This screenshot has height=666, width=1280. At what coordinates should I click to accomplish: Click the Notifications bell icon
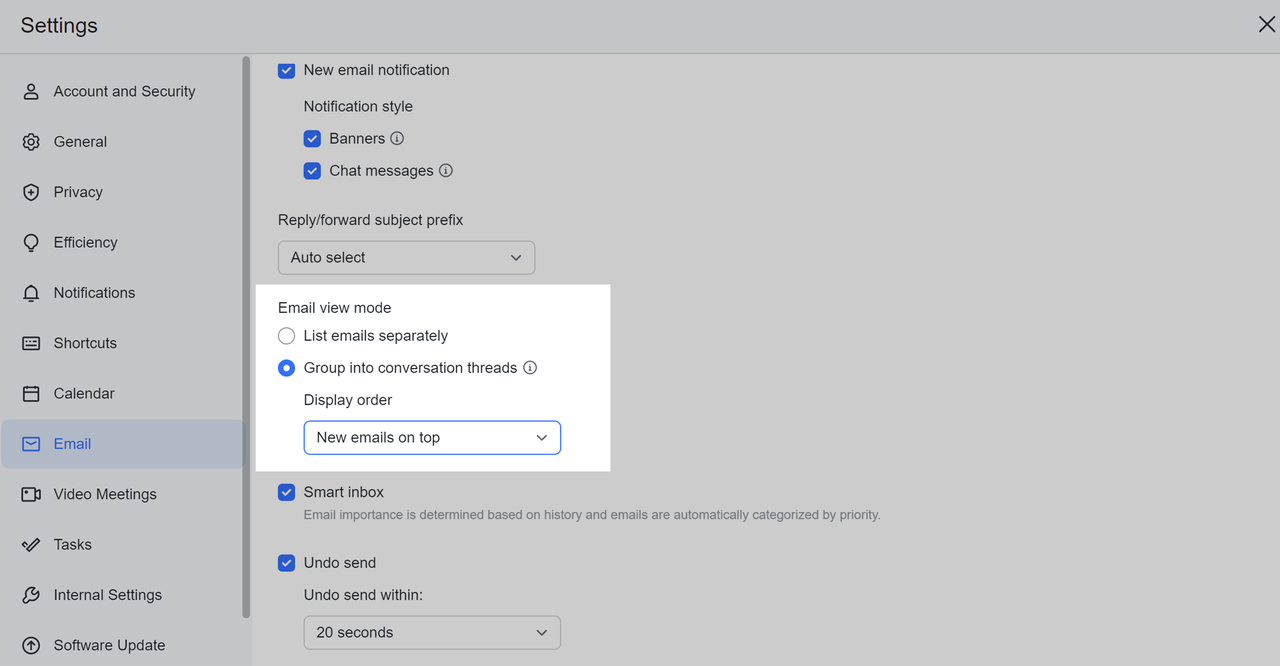coord(31,293)
